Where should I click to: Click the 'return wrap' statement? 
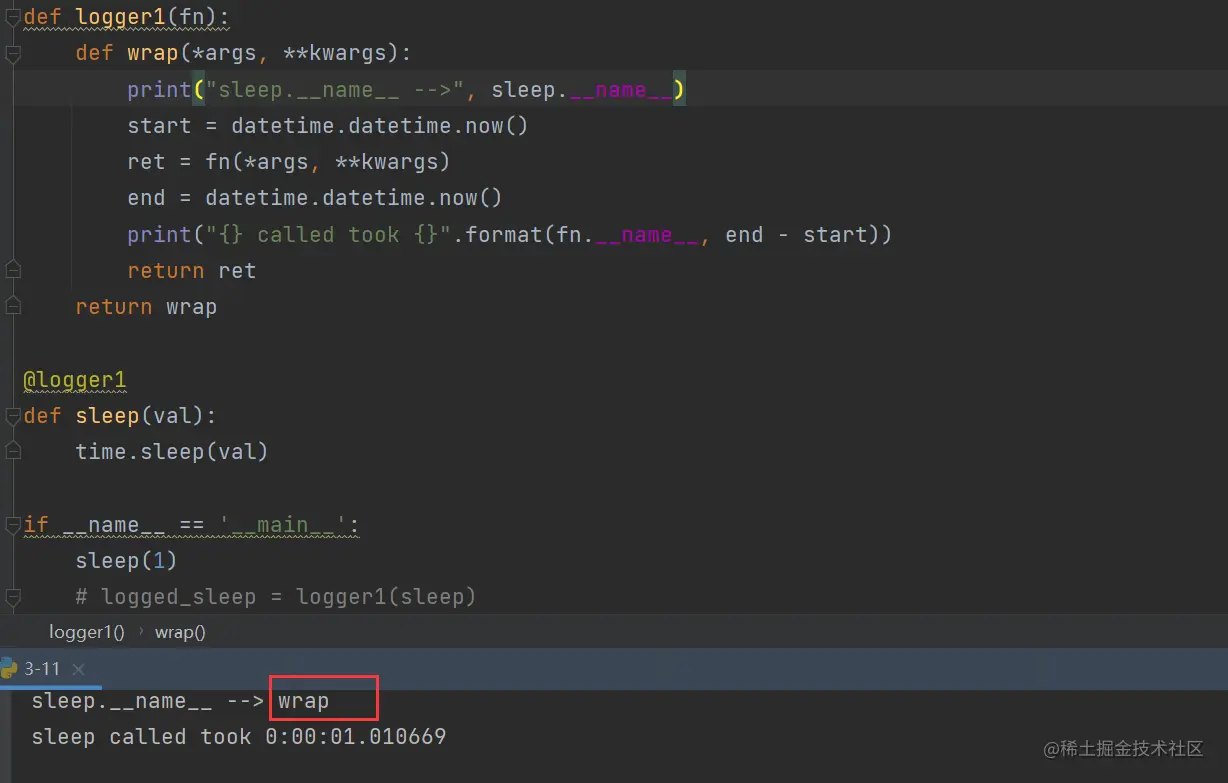point(146,306)
